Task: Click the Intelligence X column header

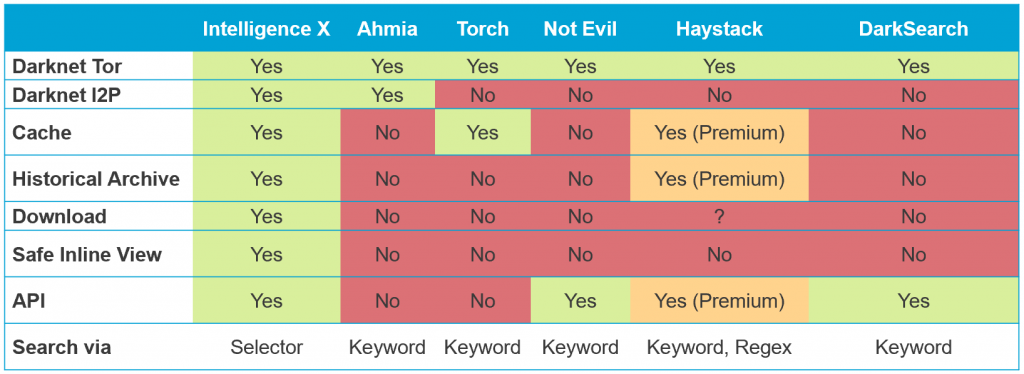Action: coord(266,29)
